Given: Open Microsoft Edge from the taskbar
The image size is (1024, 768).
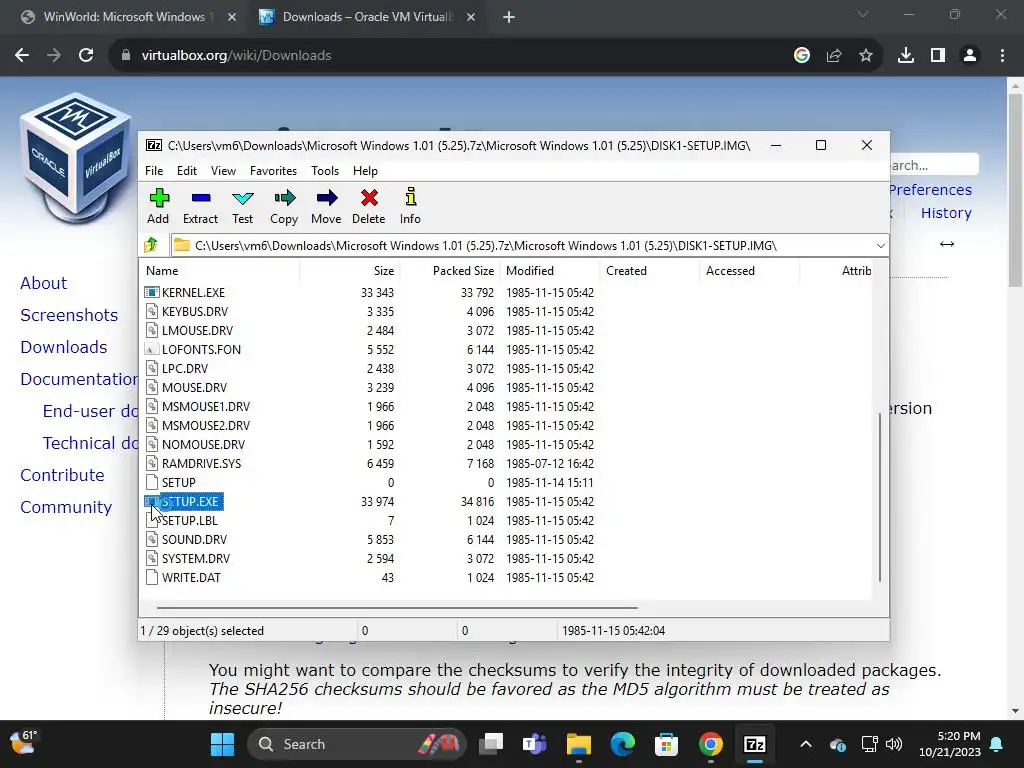Looking at the screenshot, I should point(622,744).
